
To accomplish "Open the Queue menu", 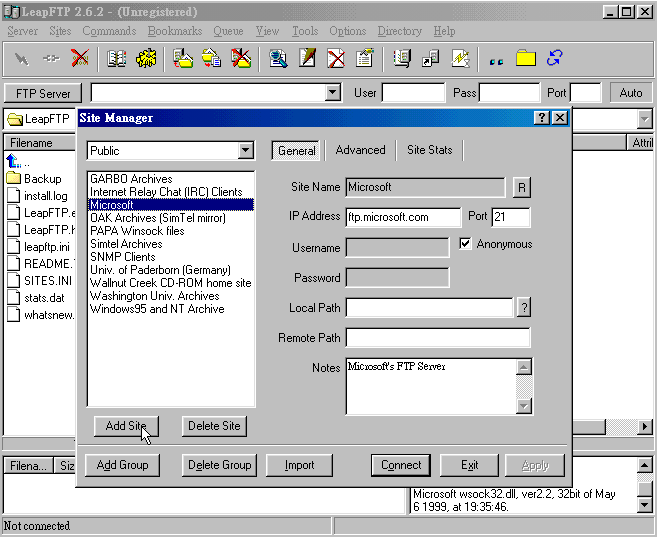I will pos(228,31).
